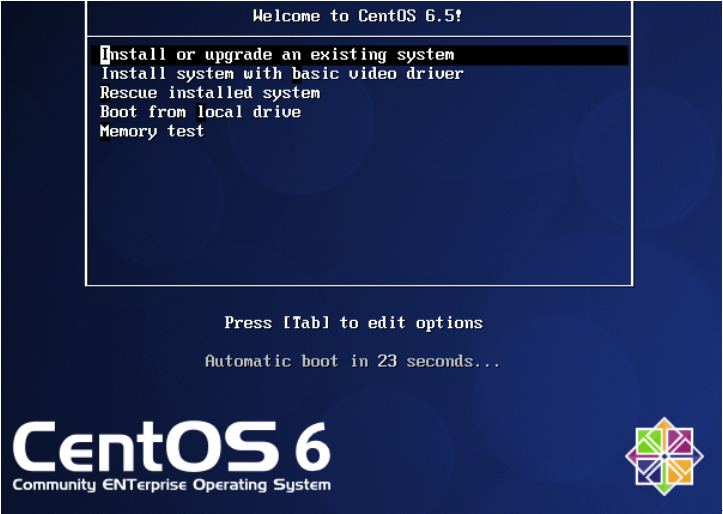Pick "Boot from local drive" option
723x514 pixels.
tap(201, 112)
